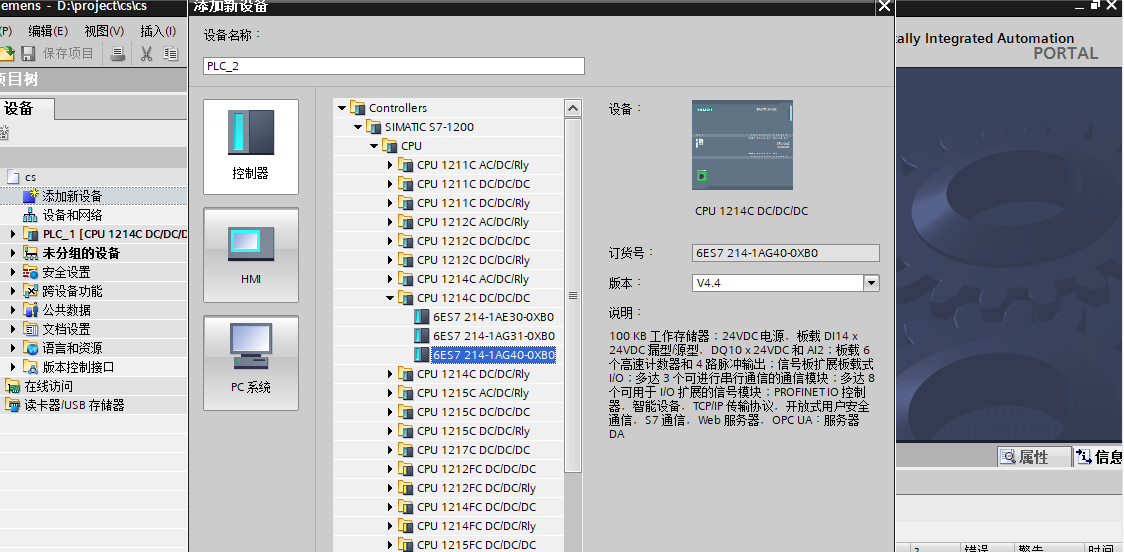Click the Copy toolbar icon
The height and width of the screenshot is (552, 1124).
[170, 54]
